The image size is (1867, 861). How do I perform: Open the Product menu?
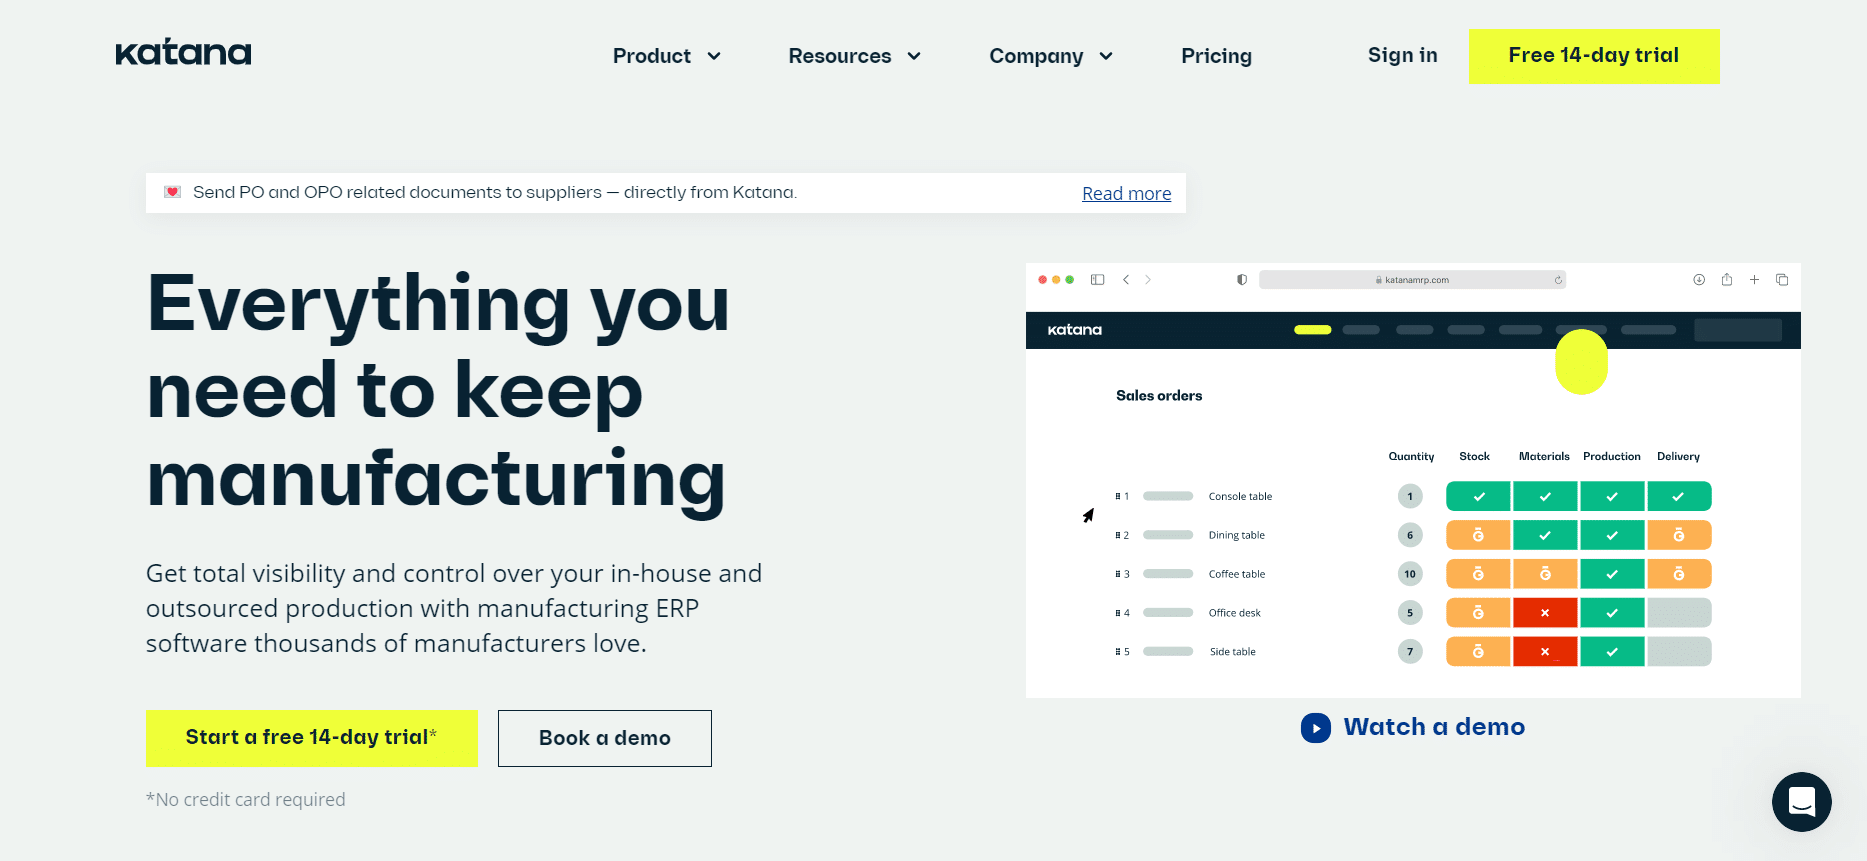point(652,56)
